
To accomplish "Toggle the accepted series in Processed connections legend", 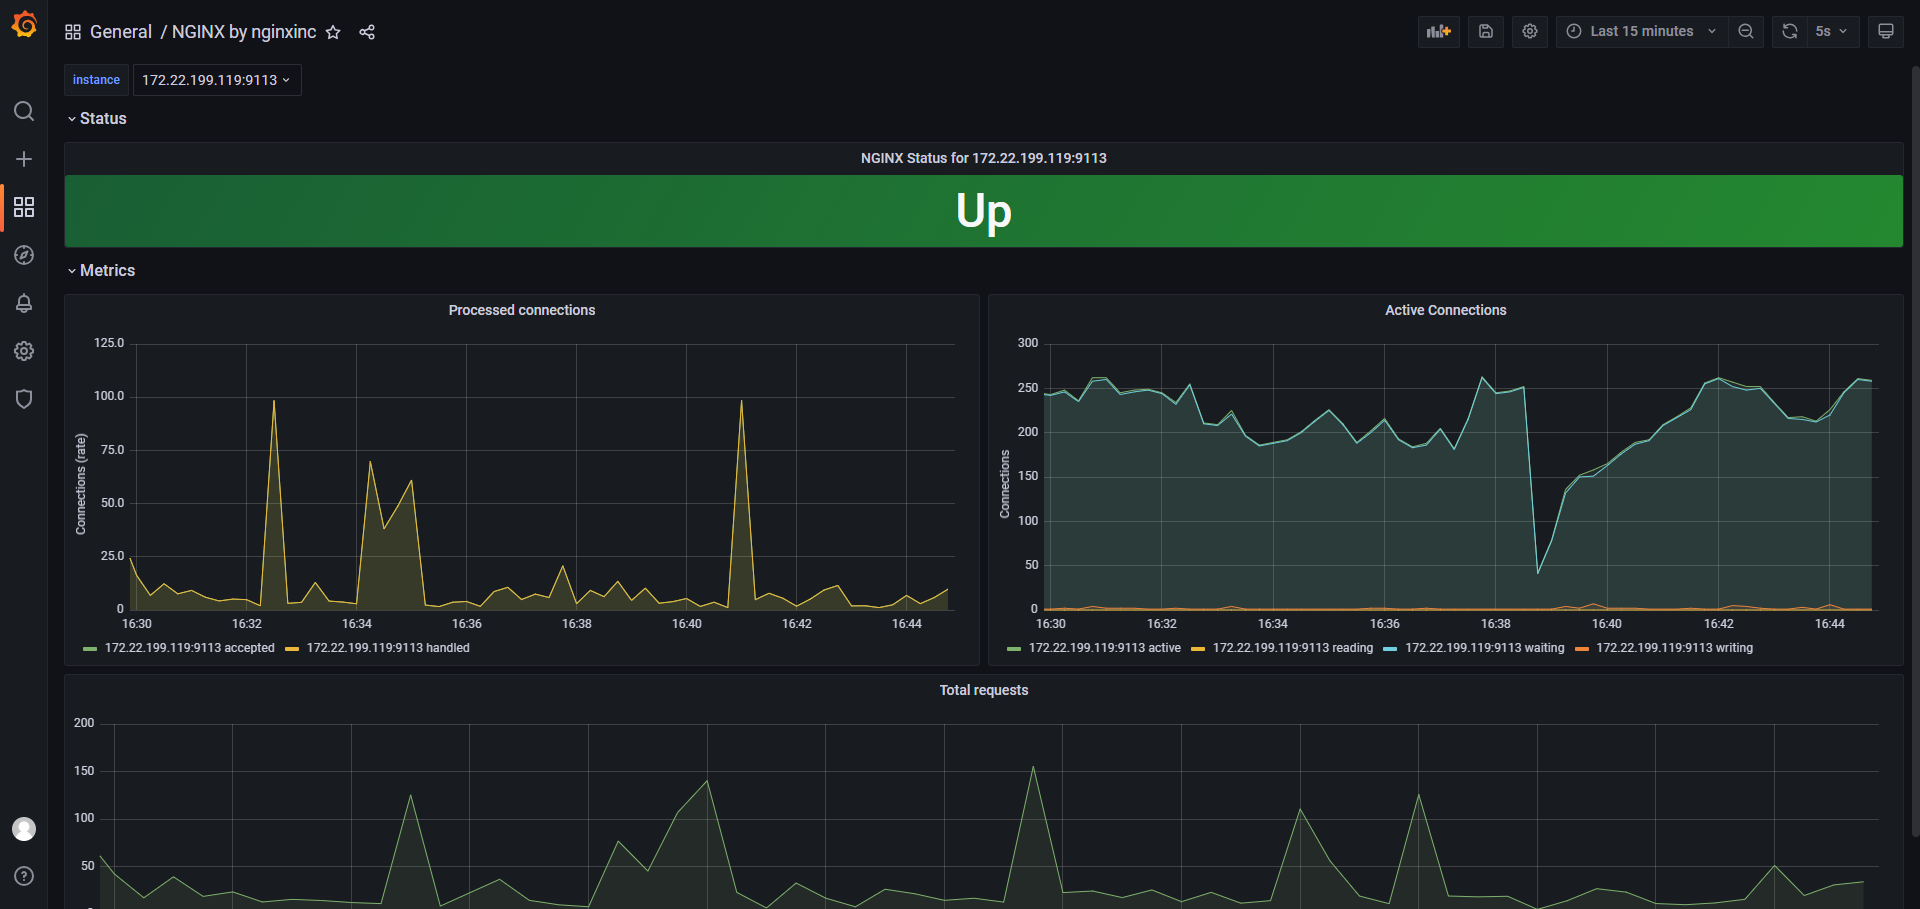I will [x=190, y=648].
